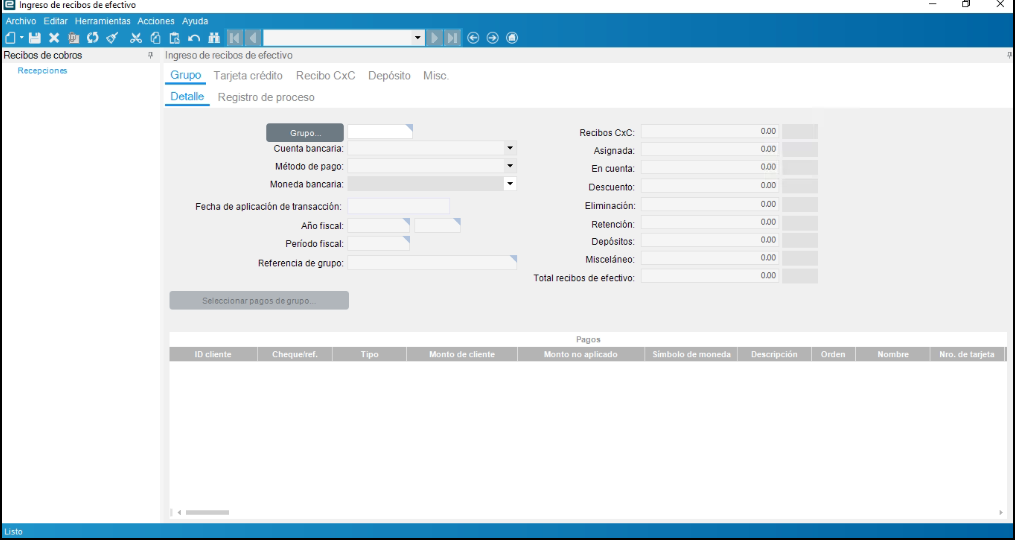Screen dimensions: 1015x540
Task: Click the Total recibos de efectivo amount field
Action: (710, 276)
